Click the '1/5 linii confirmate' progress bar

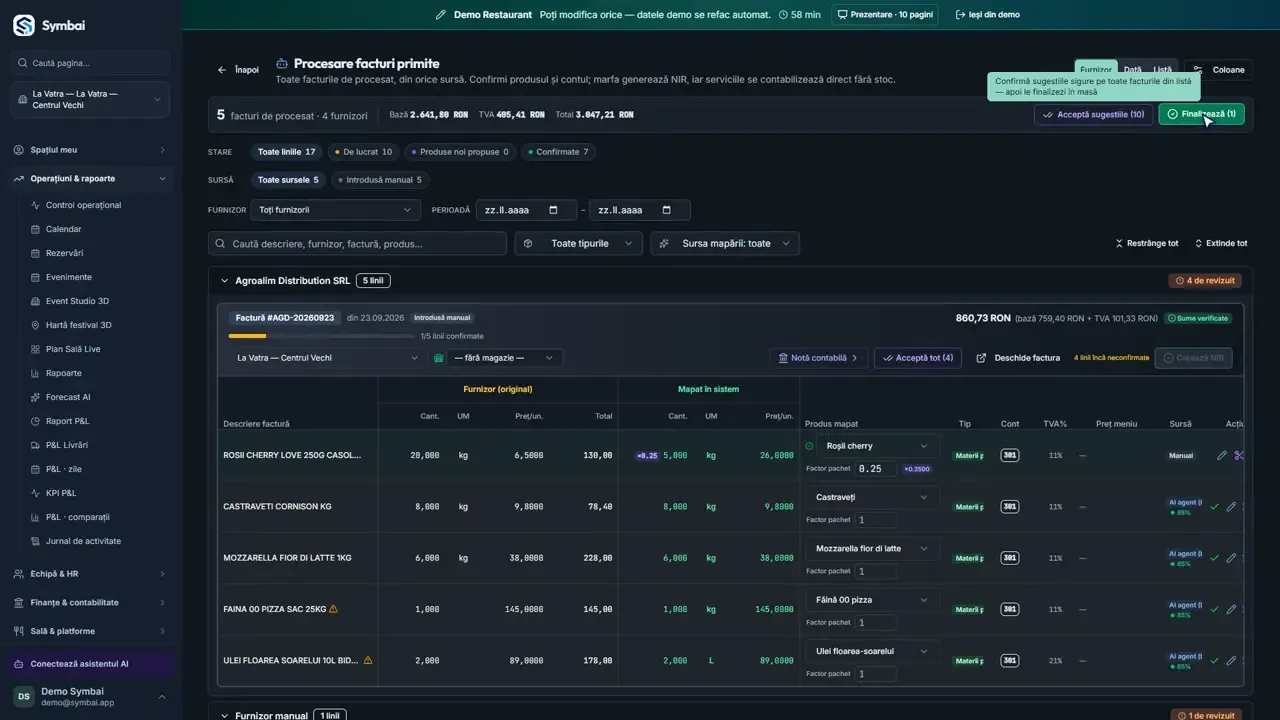pos(320,336)
